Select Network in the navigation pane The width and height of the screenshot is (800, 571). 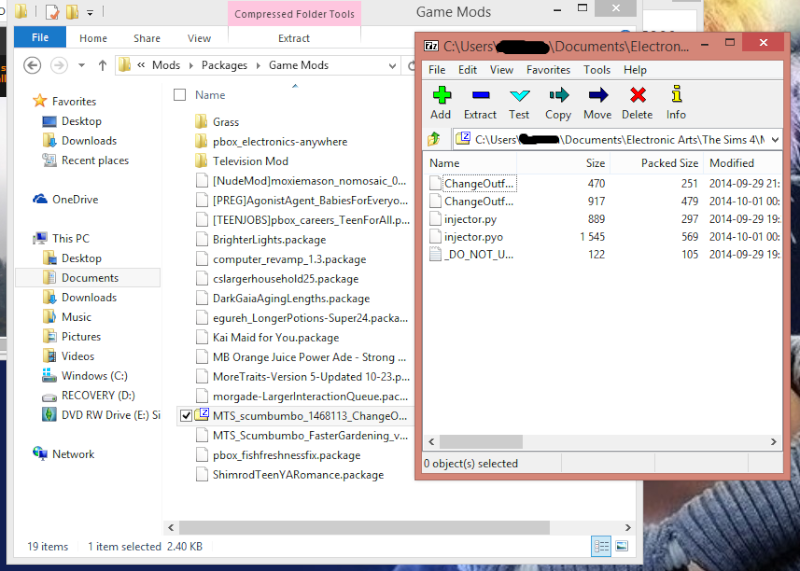(x=73, y=454)
